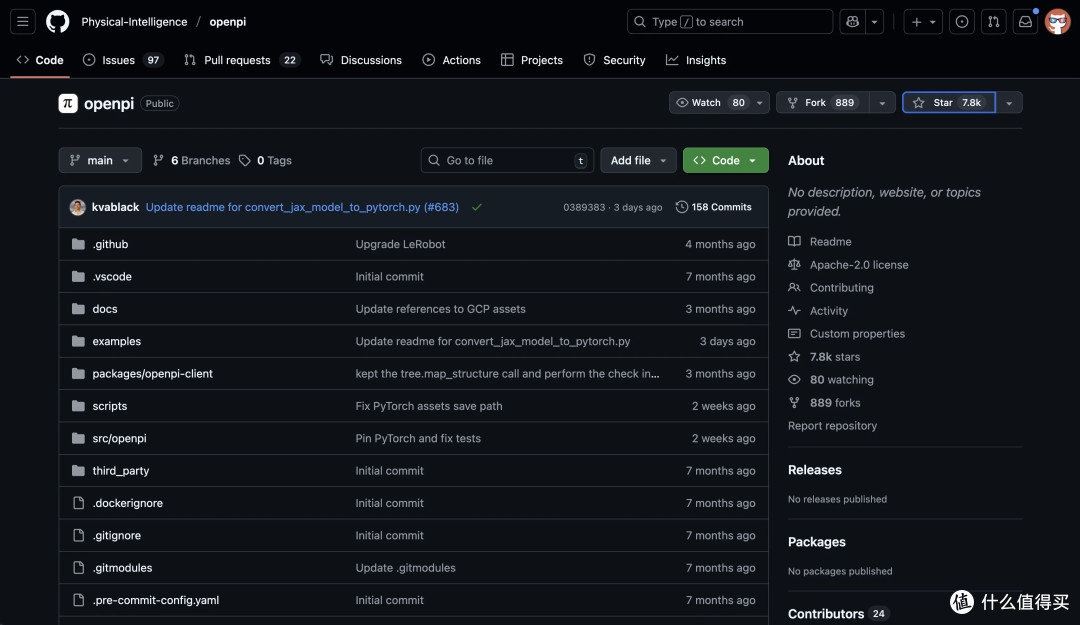
Task: Expand the Fork options arrow
Action: coord(882,103)
